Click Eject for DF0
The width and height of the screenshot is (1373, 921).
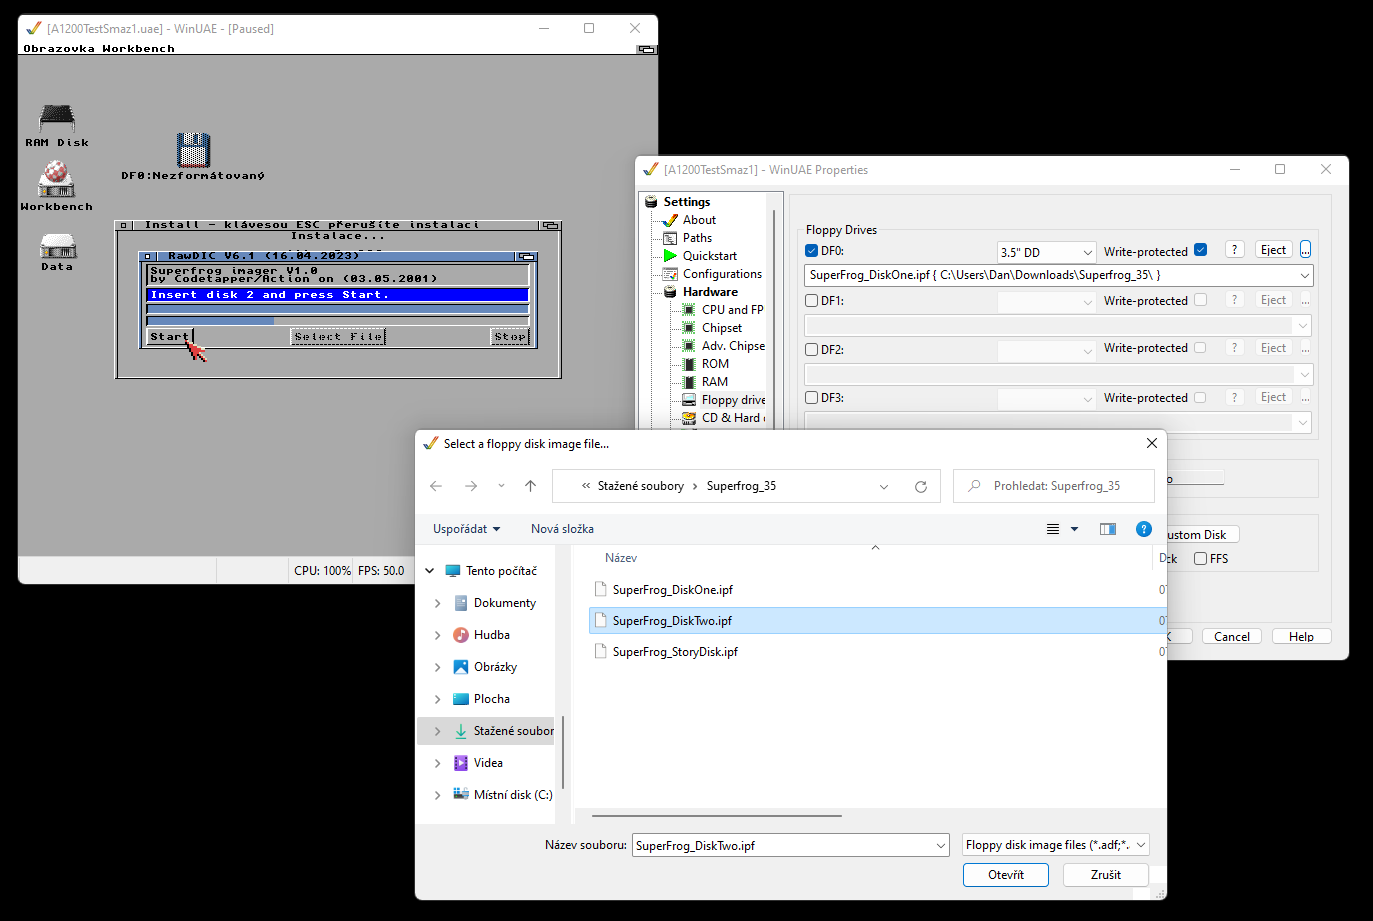pyautogui.click(x=1273, y=250)
